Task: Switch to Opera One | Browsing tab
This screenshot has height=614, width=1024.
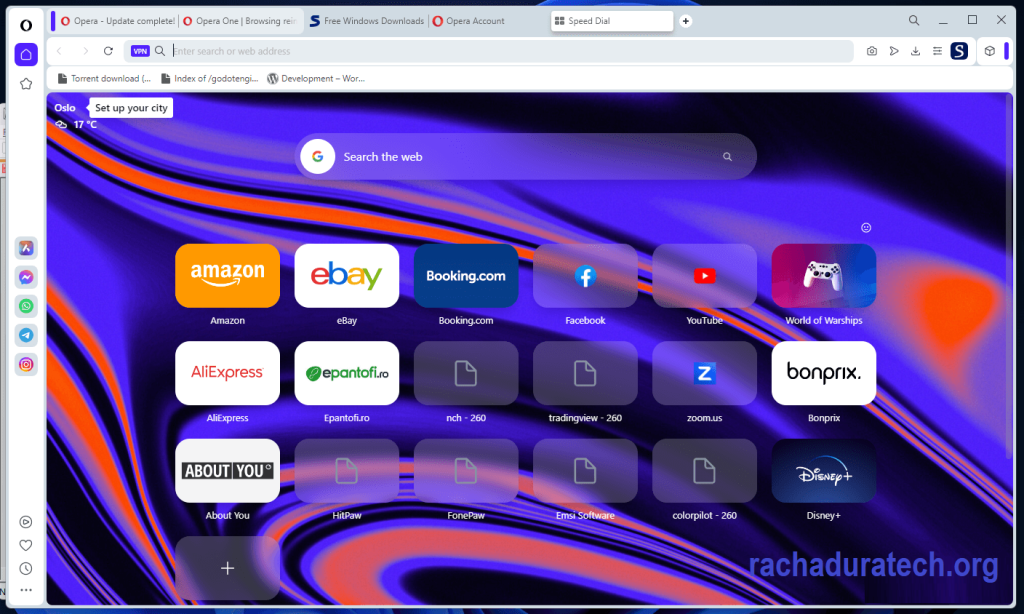Action: point(240,21)
